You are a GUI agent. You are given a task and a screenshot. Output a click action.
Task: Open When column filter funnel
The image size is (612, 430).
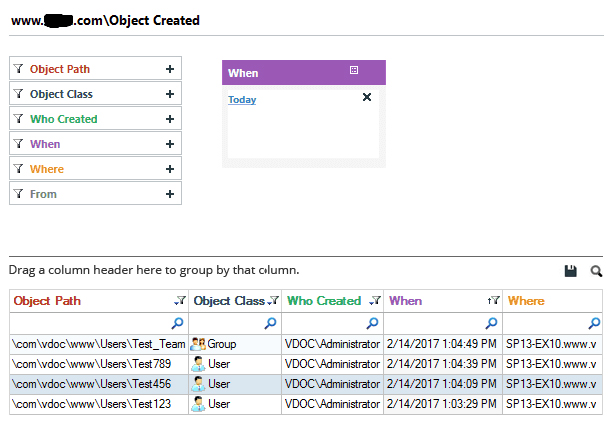coord(494,300)
